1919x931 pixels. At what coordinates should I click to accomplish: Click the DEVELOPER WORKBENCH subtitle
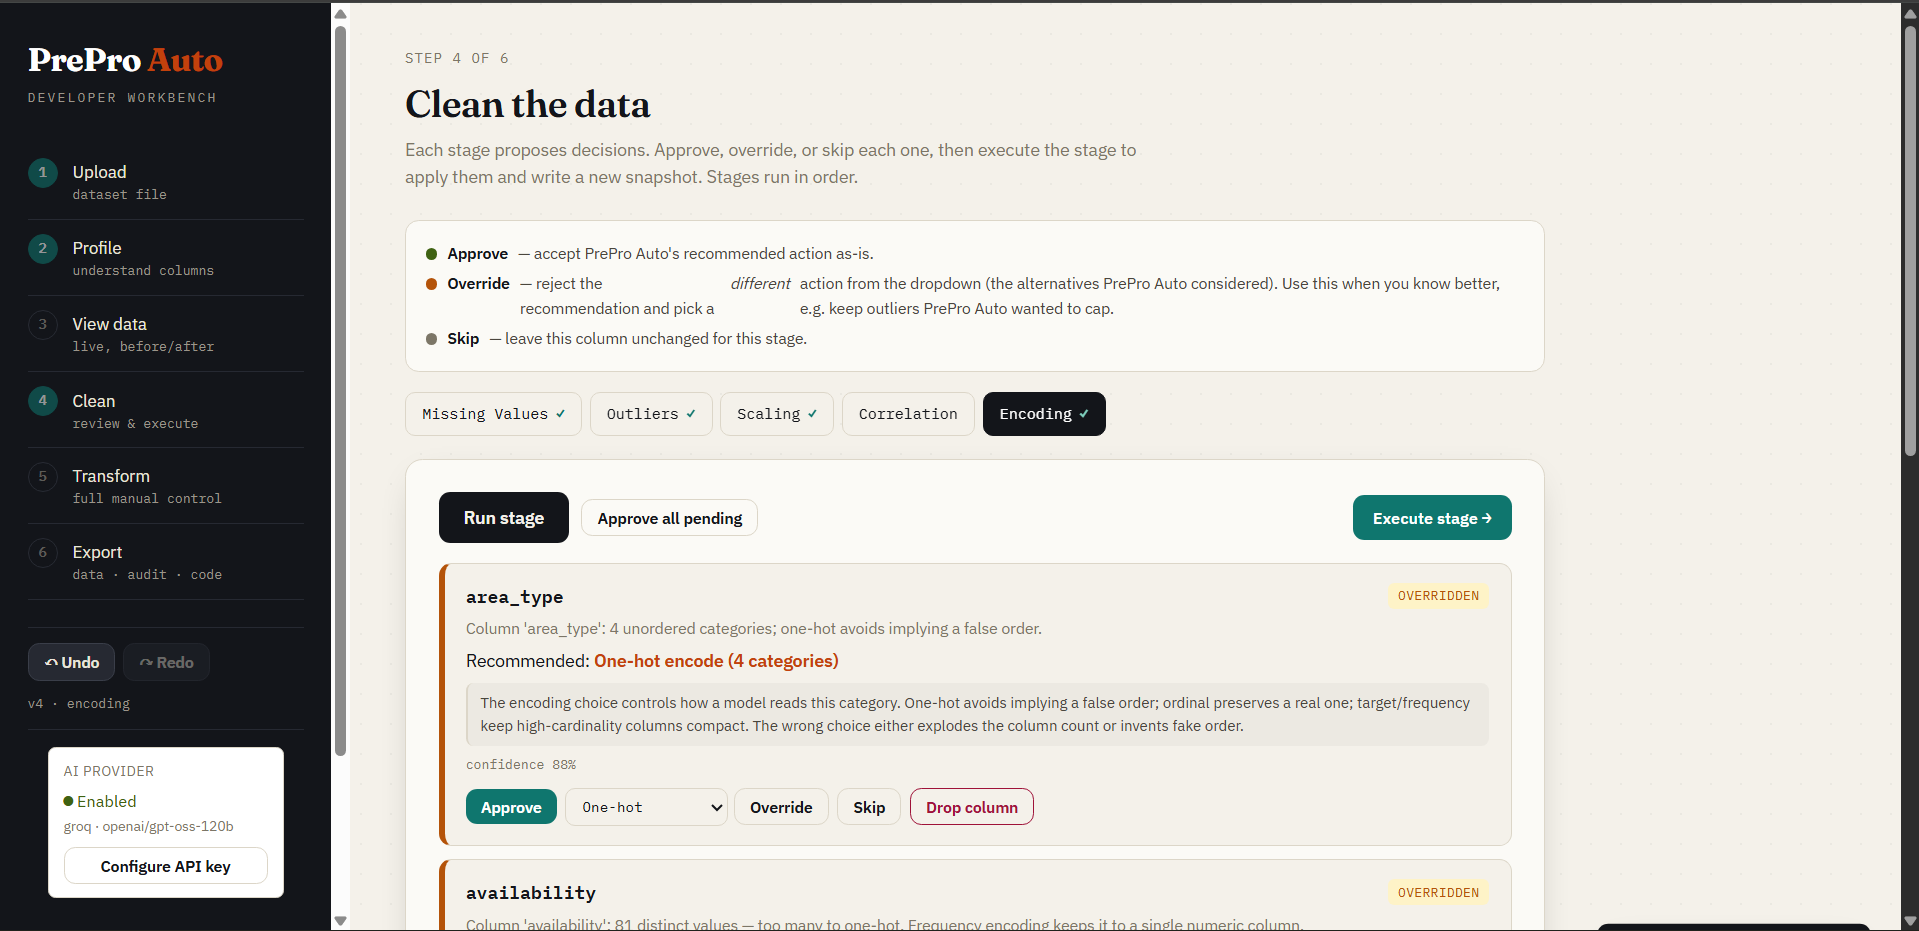pos(122,98)
